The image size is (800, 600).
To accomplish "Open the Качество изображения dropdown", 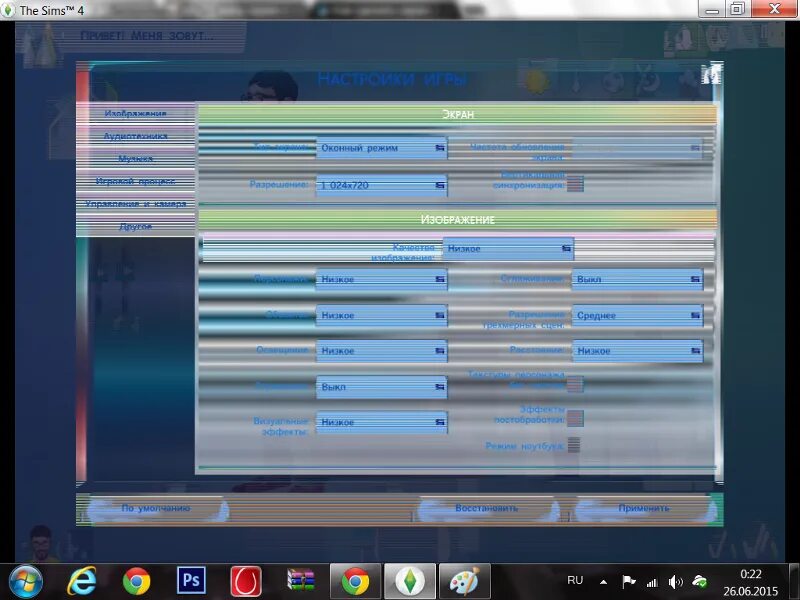I will click(508, 248).
